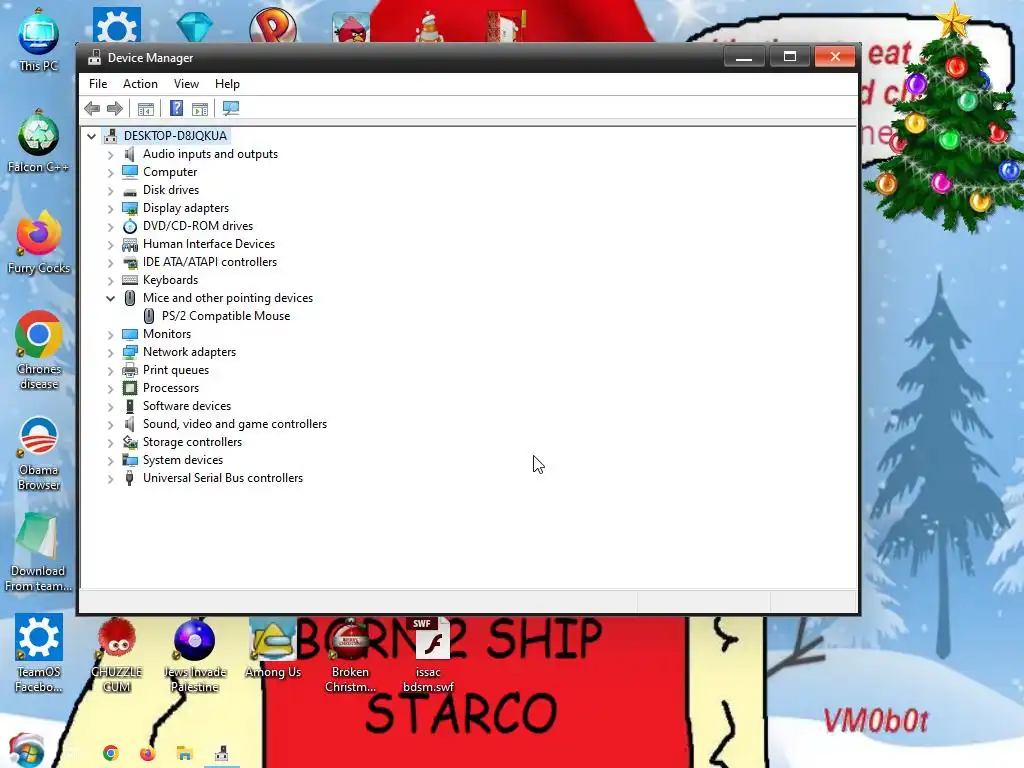The height and width of the screenshot is (768, 1024).
Task: Click the Show/Hide Action Pane toolbar icon
Action: (200, 108)
